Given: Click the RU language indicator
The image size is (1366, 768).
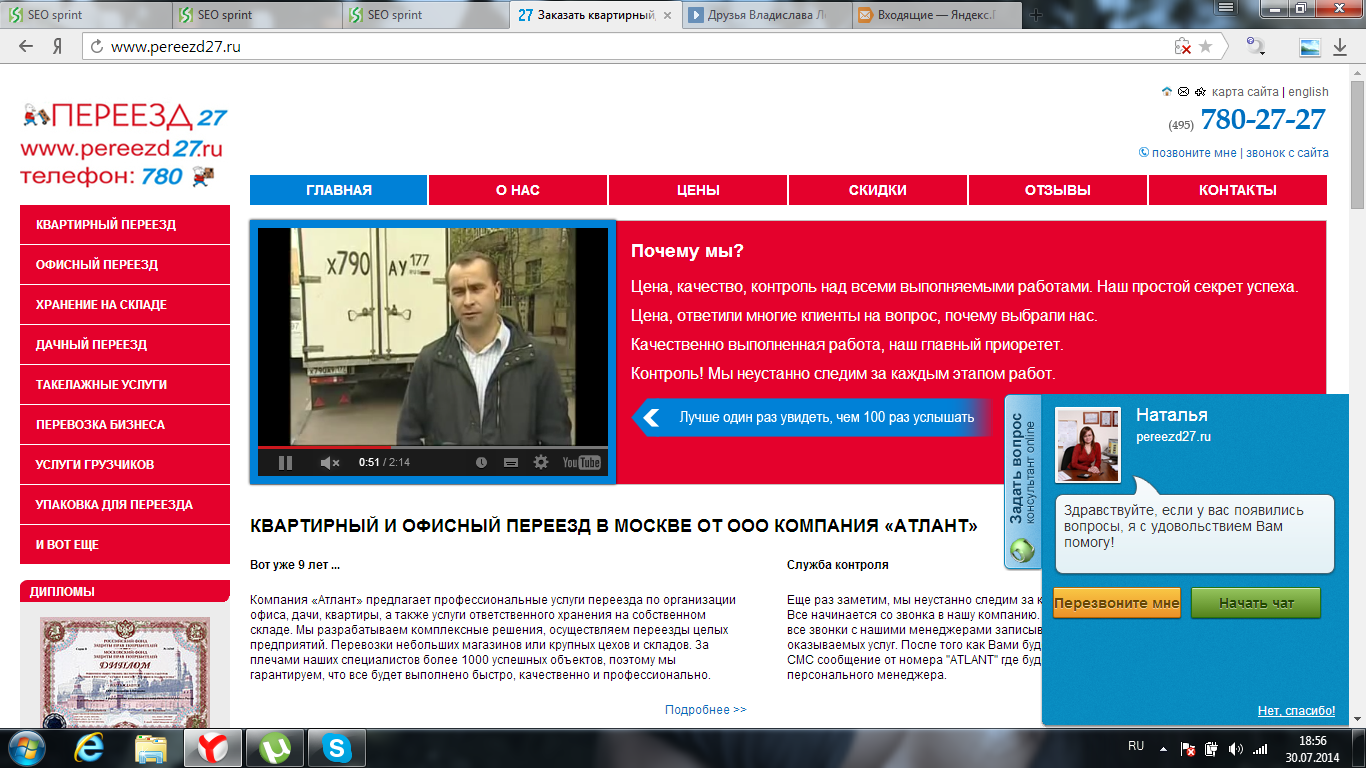Looking at the screenshot, I should (x=1136, y=747).
